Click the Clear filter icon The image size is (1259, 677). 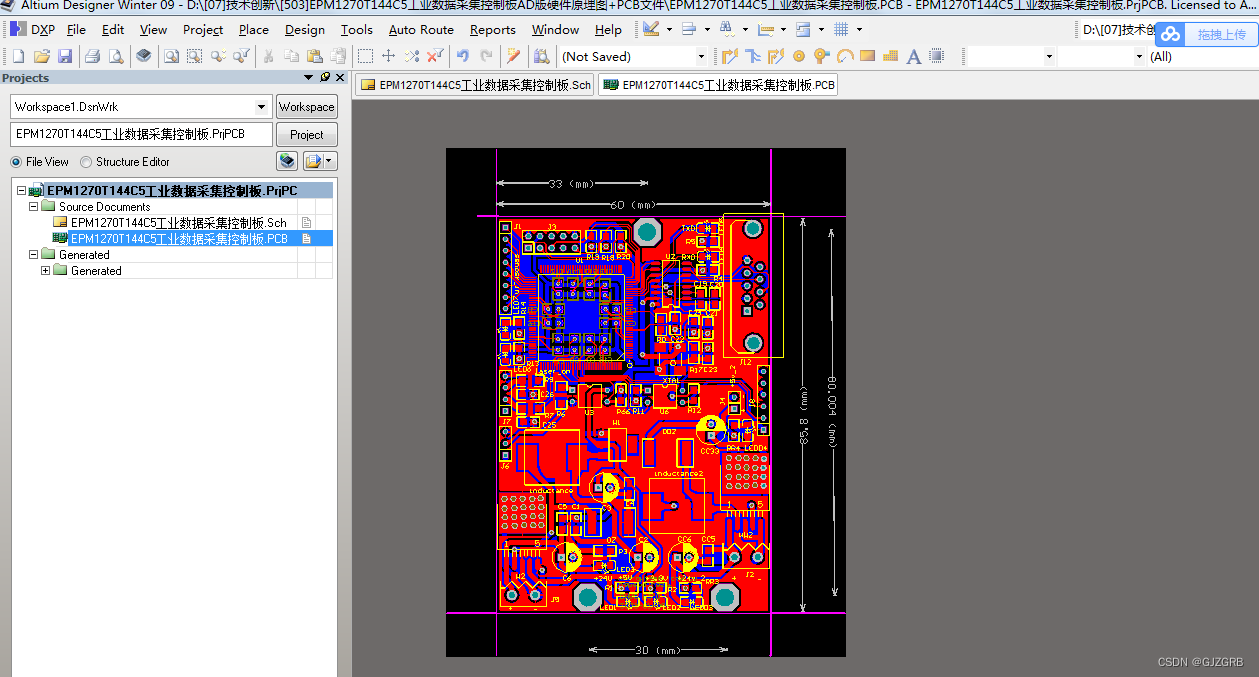(435, 56)
